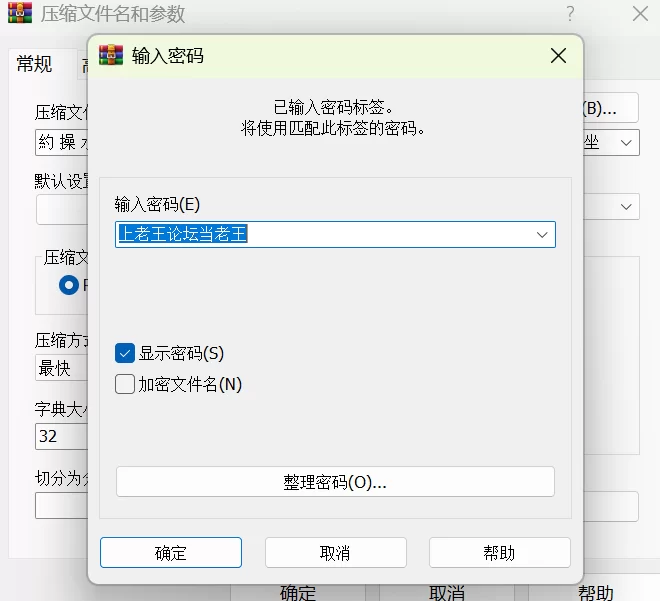This screenshot has width=660, height=601.
Task: Uncheck the 显示密码(S) checkbox
Action: pos(125,353)
